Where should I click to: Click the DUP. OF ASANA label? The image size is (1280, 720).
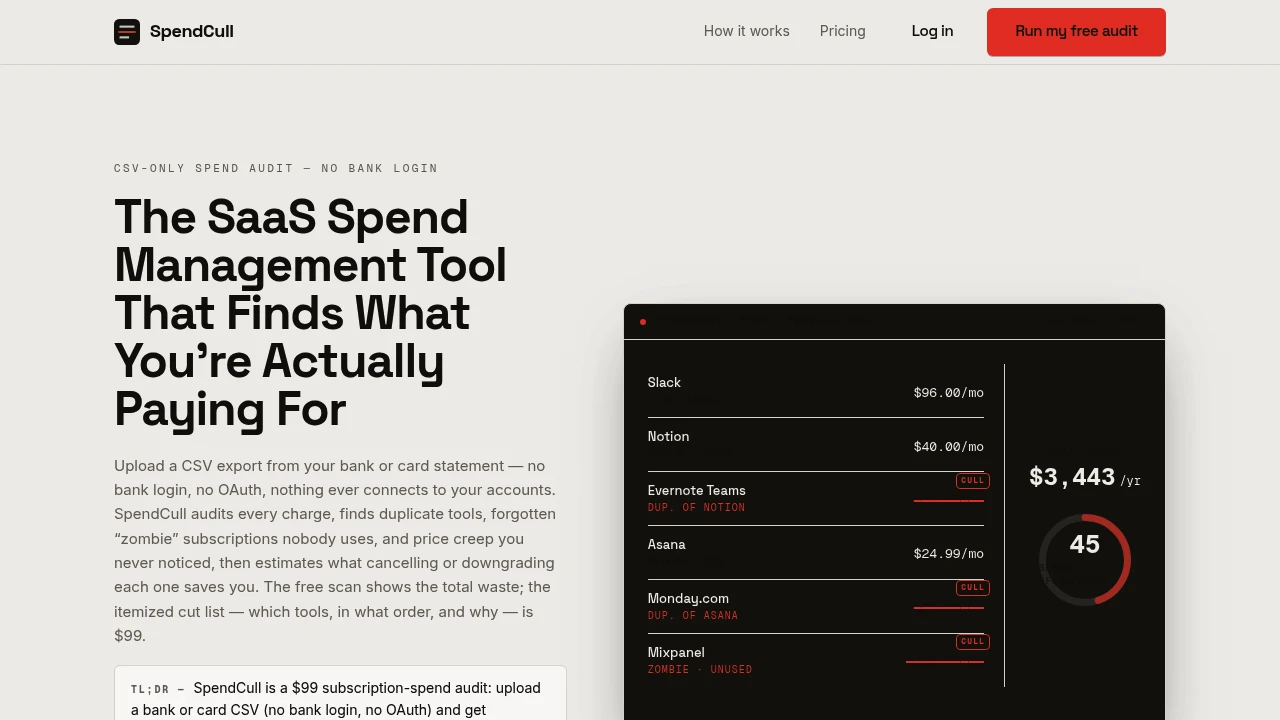click(693, 616)
